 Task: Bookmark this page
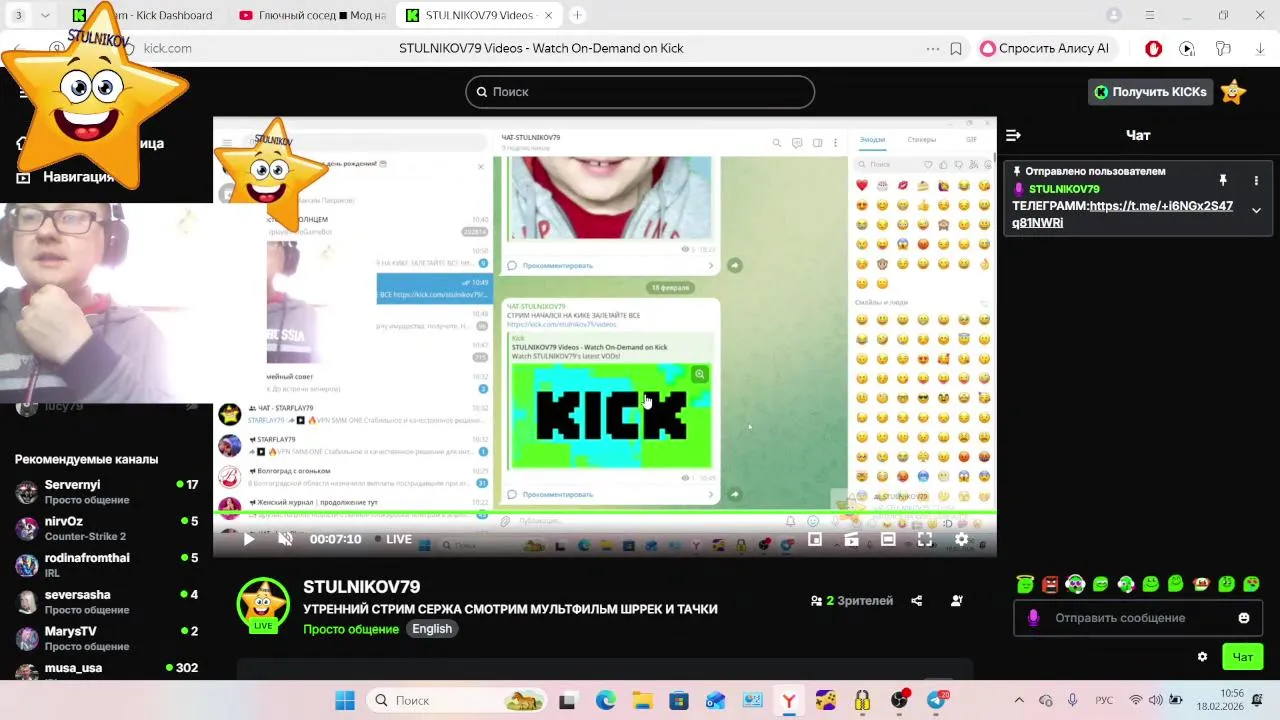(x=956, y=48)
